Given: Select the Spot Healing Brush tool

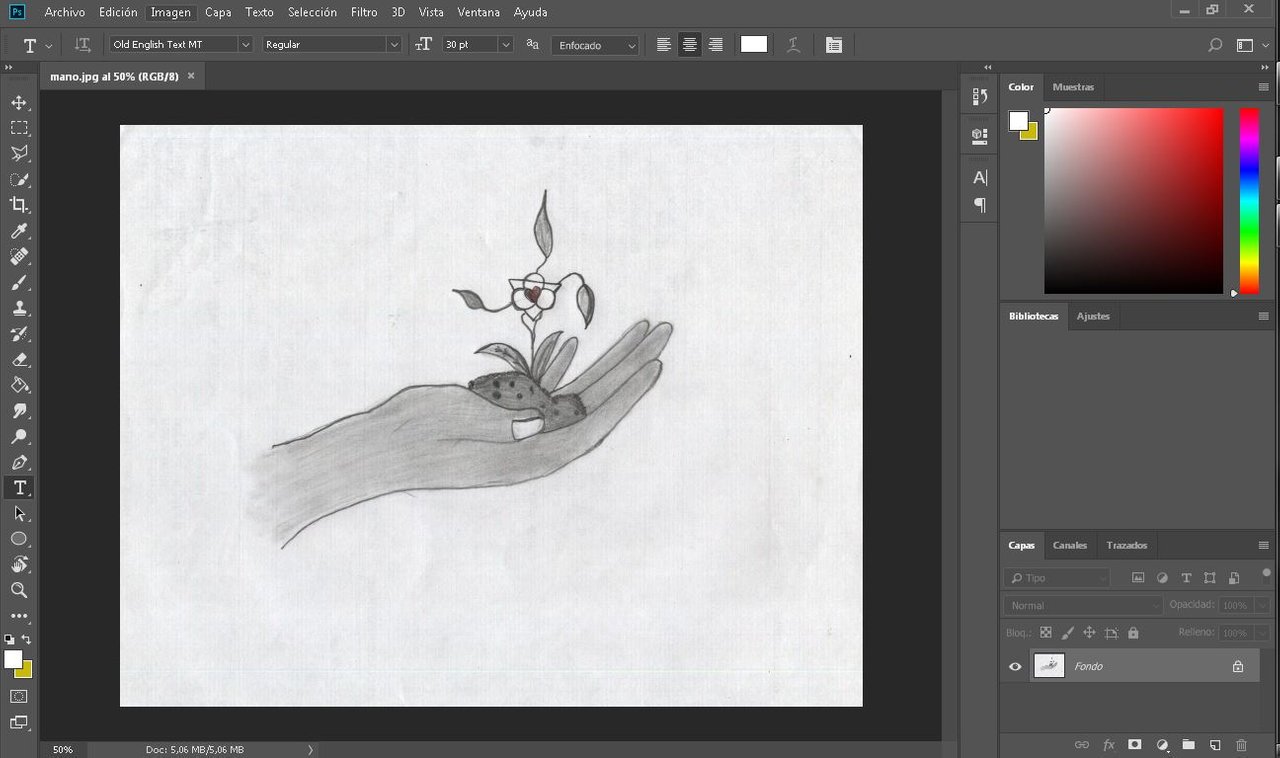Looking at the screenshot, I should pos(19,257).
